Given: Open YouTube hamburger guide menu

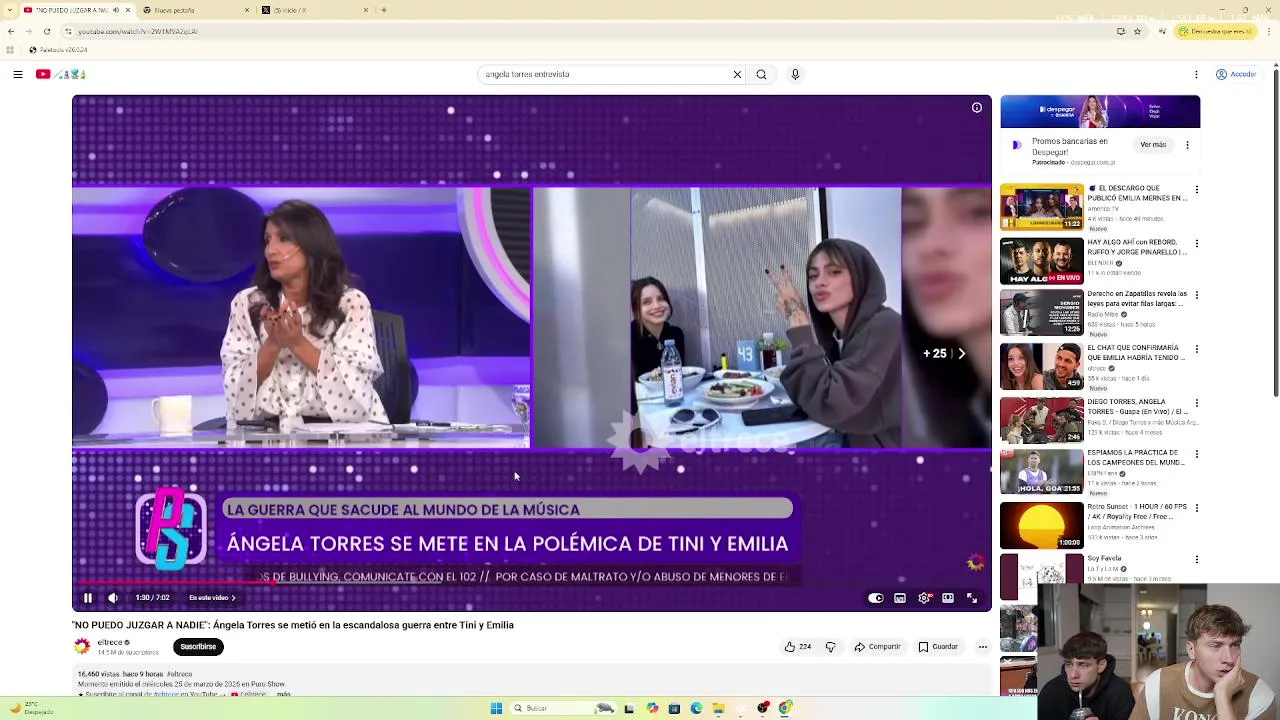Looking at the screenshot, I should click(x=18, y=74).
